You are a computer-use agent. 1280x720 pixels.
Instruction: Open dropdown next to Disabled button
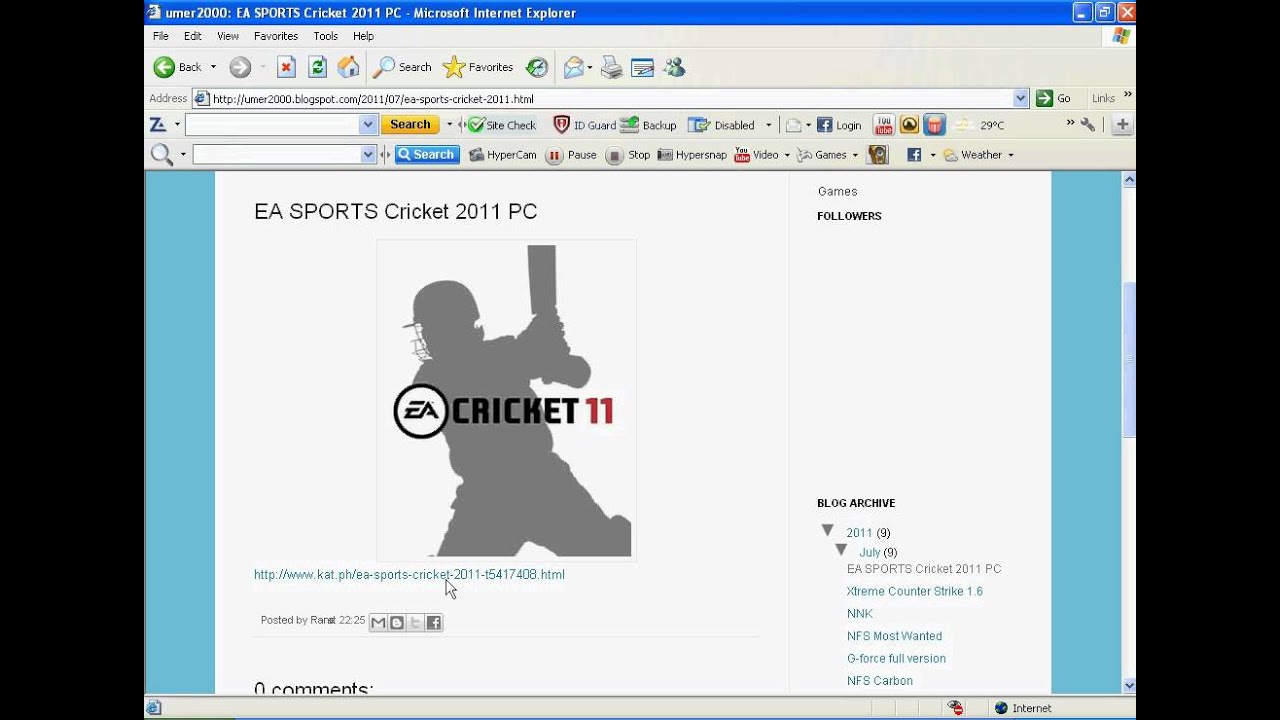pos(768,125)
